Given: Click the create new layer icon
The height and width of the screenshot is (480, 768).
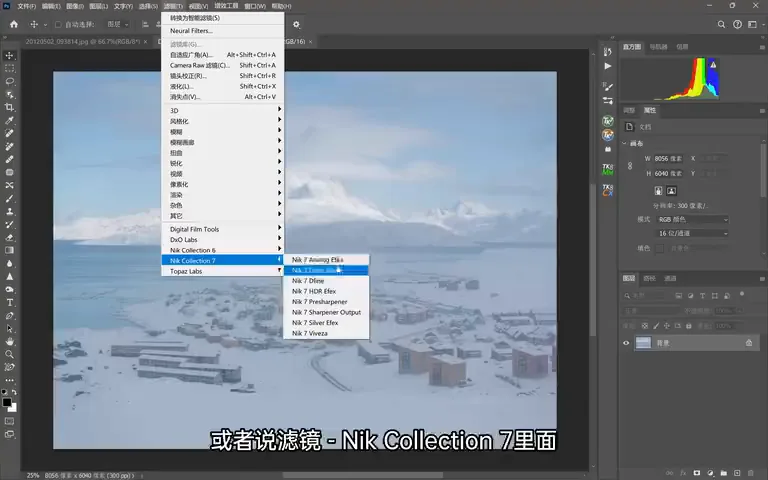Looking at the screenshot, I should (x=737, y=473).
